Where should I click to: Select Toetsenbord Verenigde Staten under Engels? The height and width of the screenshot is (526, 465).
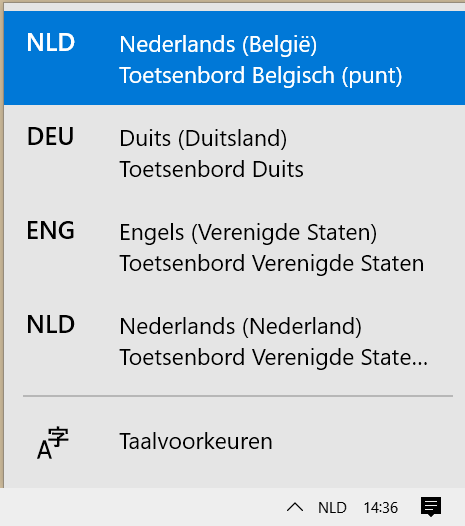[x=272, y=263]
